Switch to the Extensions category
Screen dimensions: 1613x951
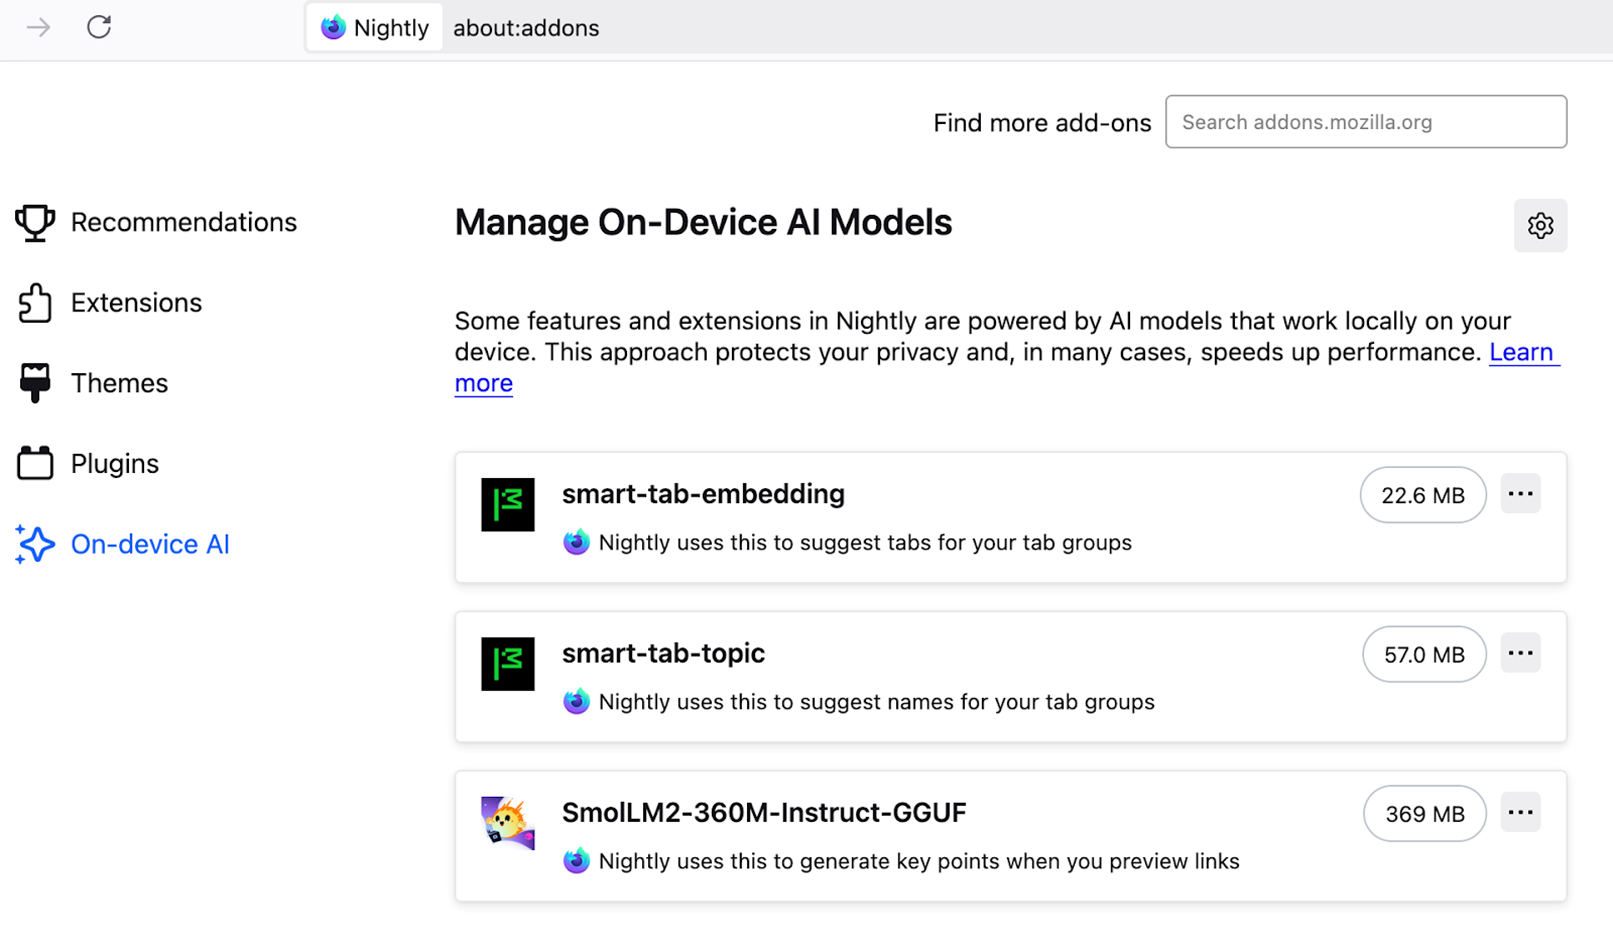[135, 302]
